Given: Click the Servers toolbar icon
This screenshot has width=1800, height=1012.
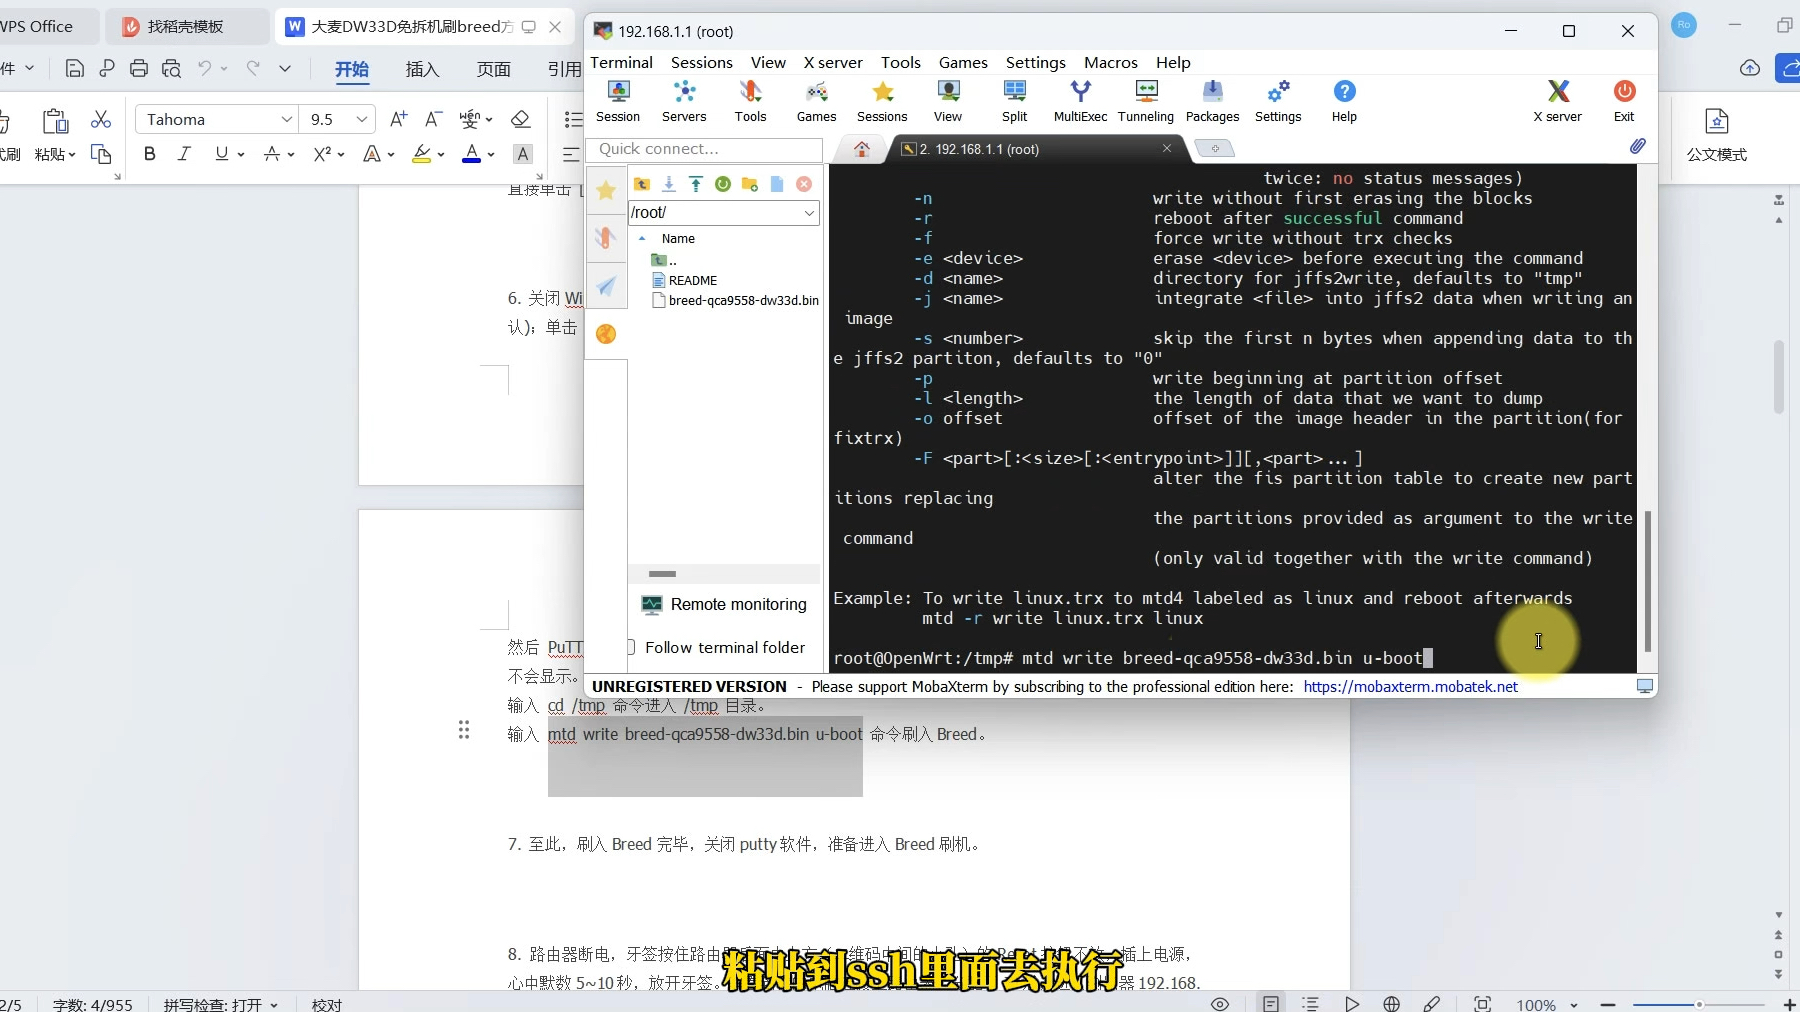Looking at the screenshot, I should coord(684,102).
